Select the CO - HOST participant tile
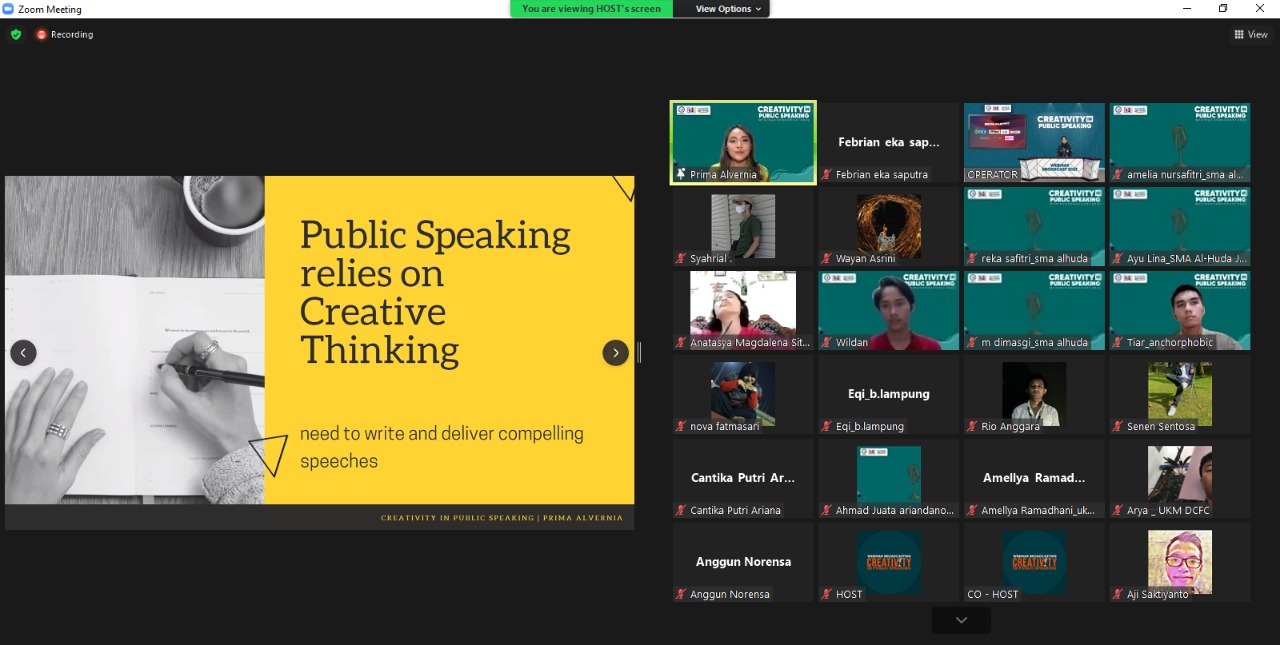 (1034, 562)
